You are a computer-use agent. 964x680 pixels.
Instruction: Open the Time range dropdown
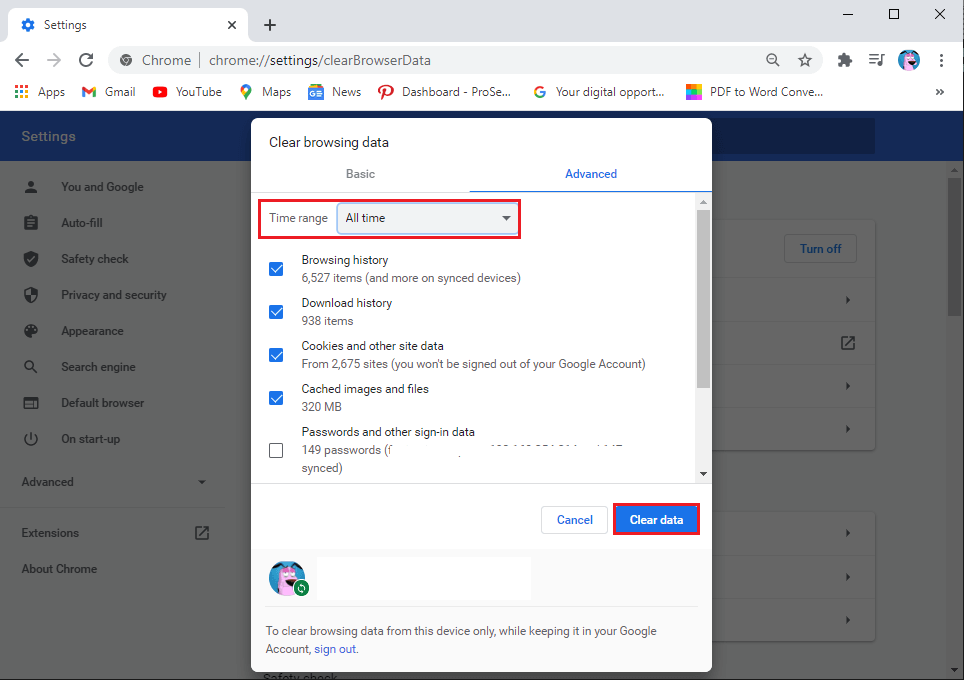[x=427, y=218]
